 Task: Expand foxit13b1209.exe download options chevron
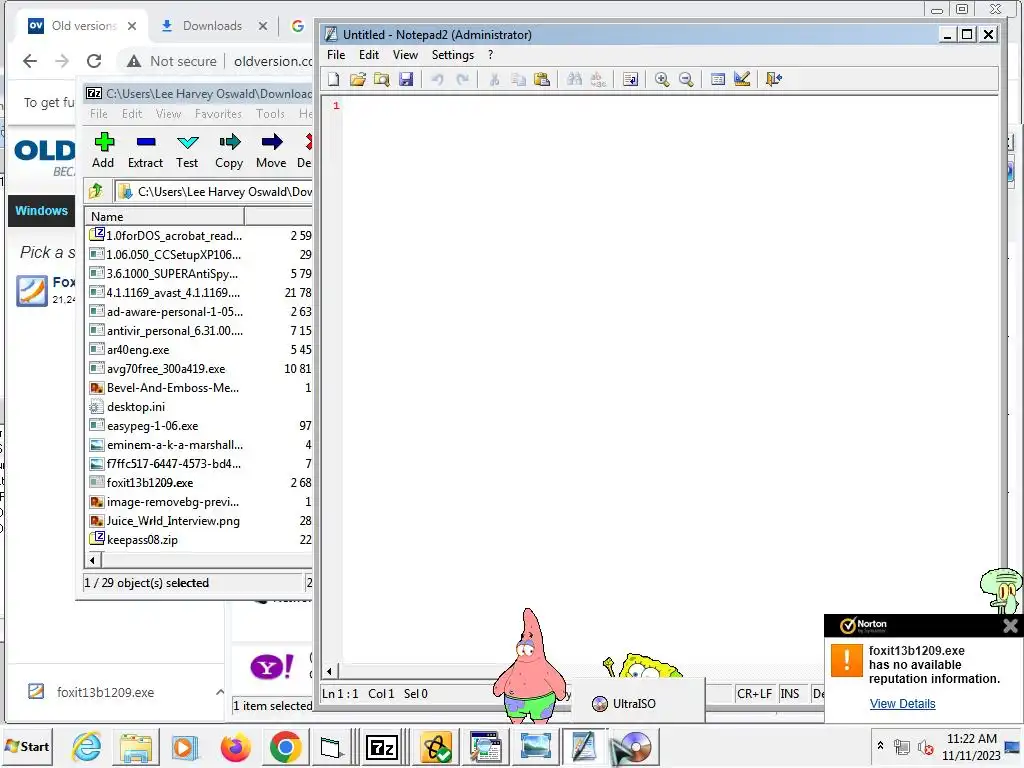tap(220, 692)
